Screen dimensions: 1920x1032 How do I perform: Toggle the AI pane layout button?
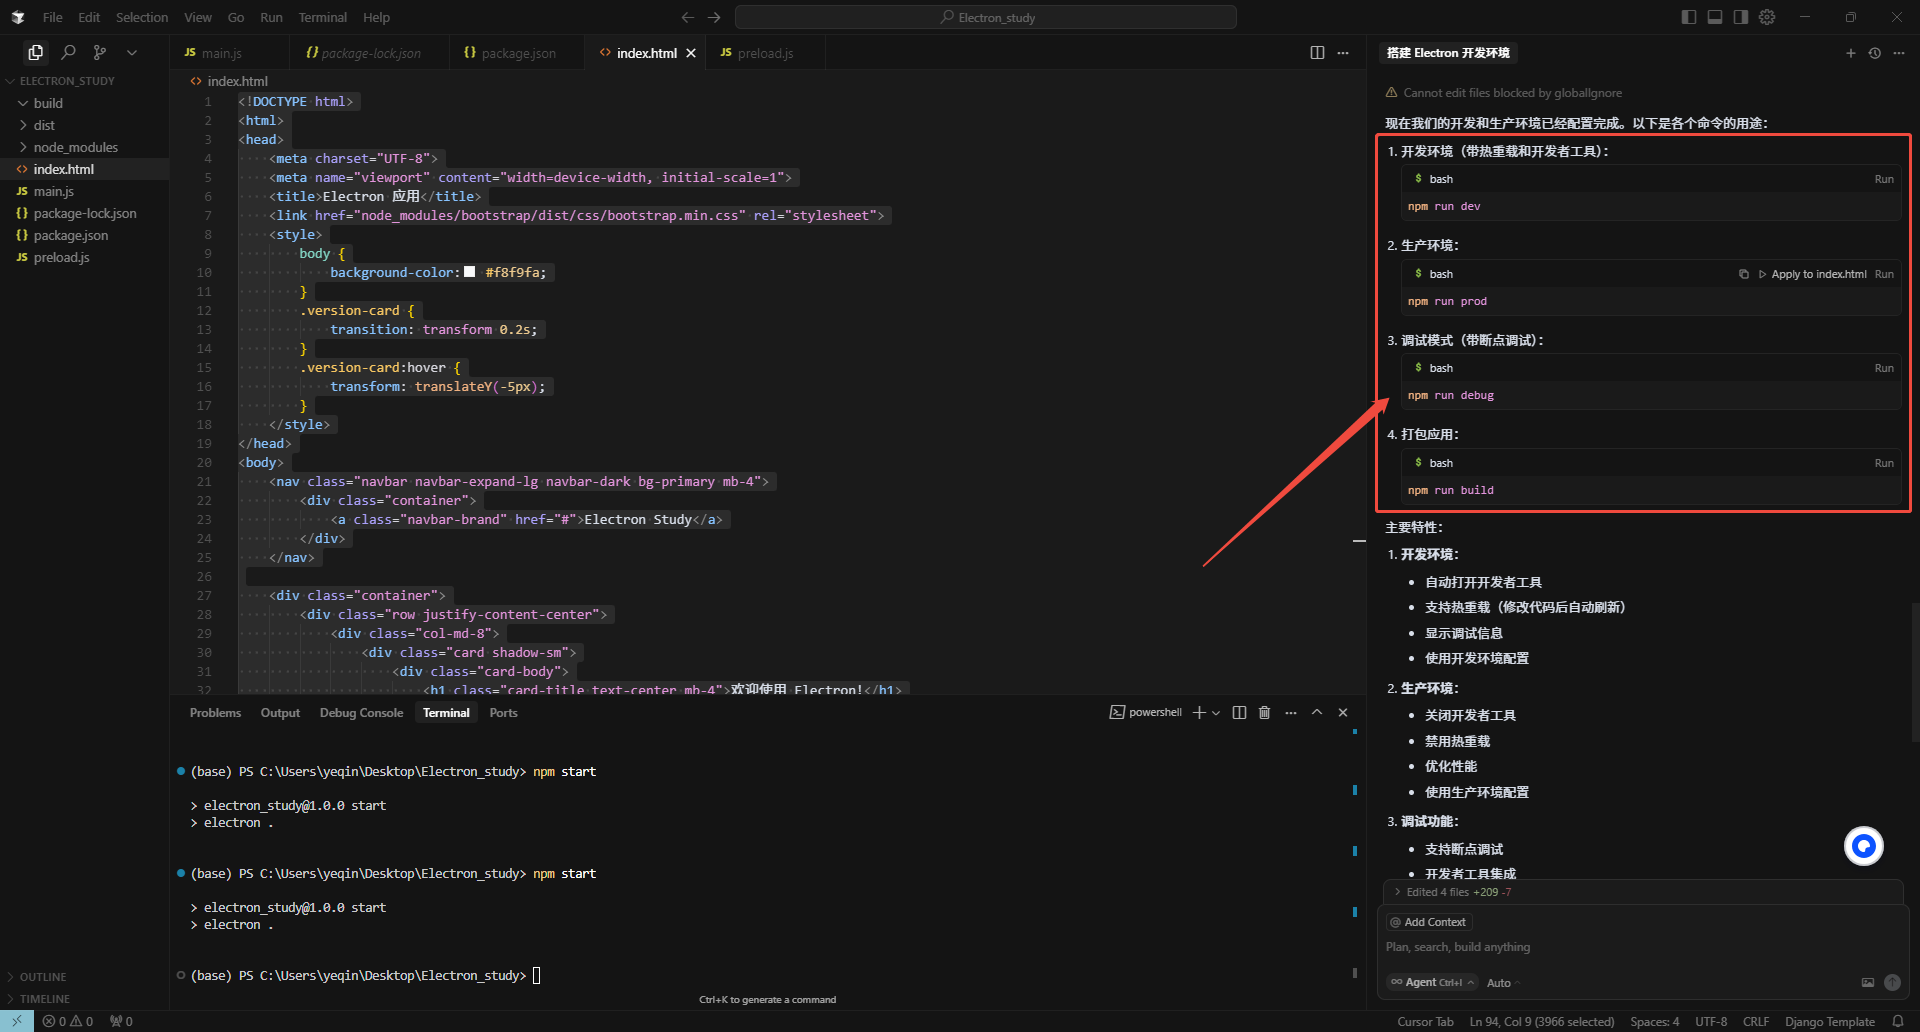pyautogui.click(x=1741, y=17)
